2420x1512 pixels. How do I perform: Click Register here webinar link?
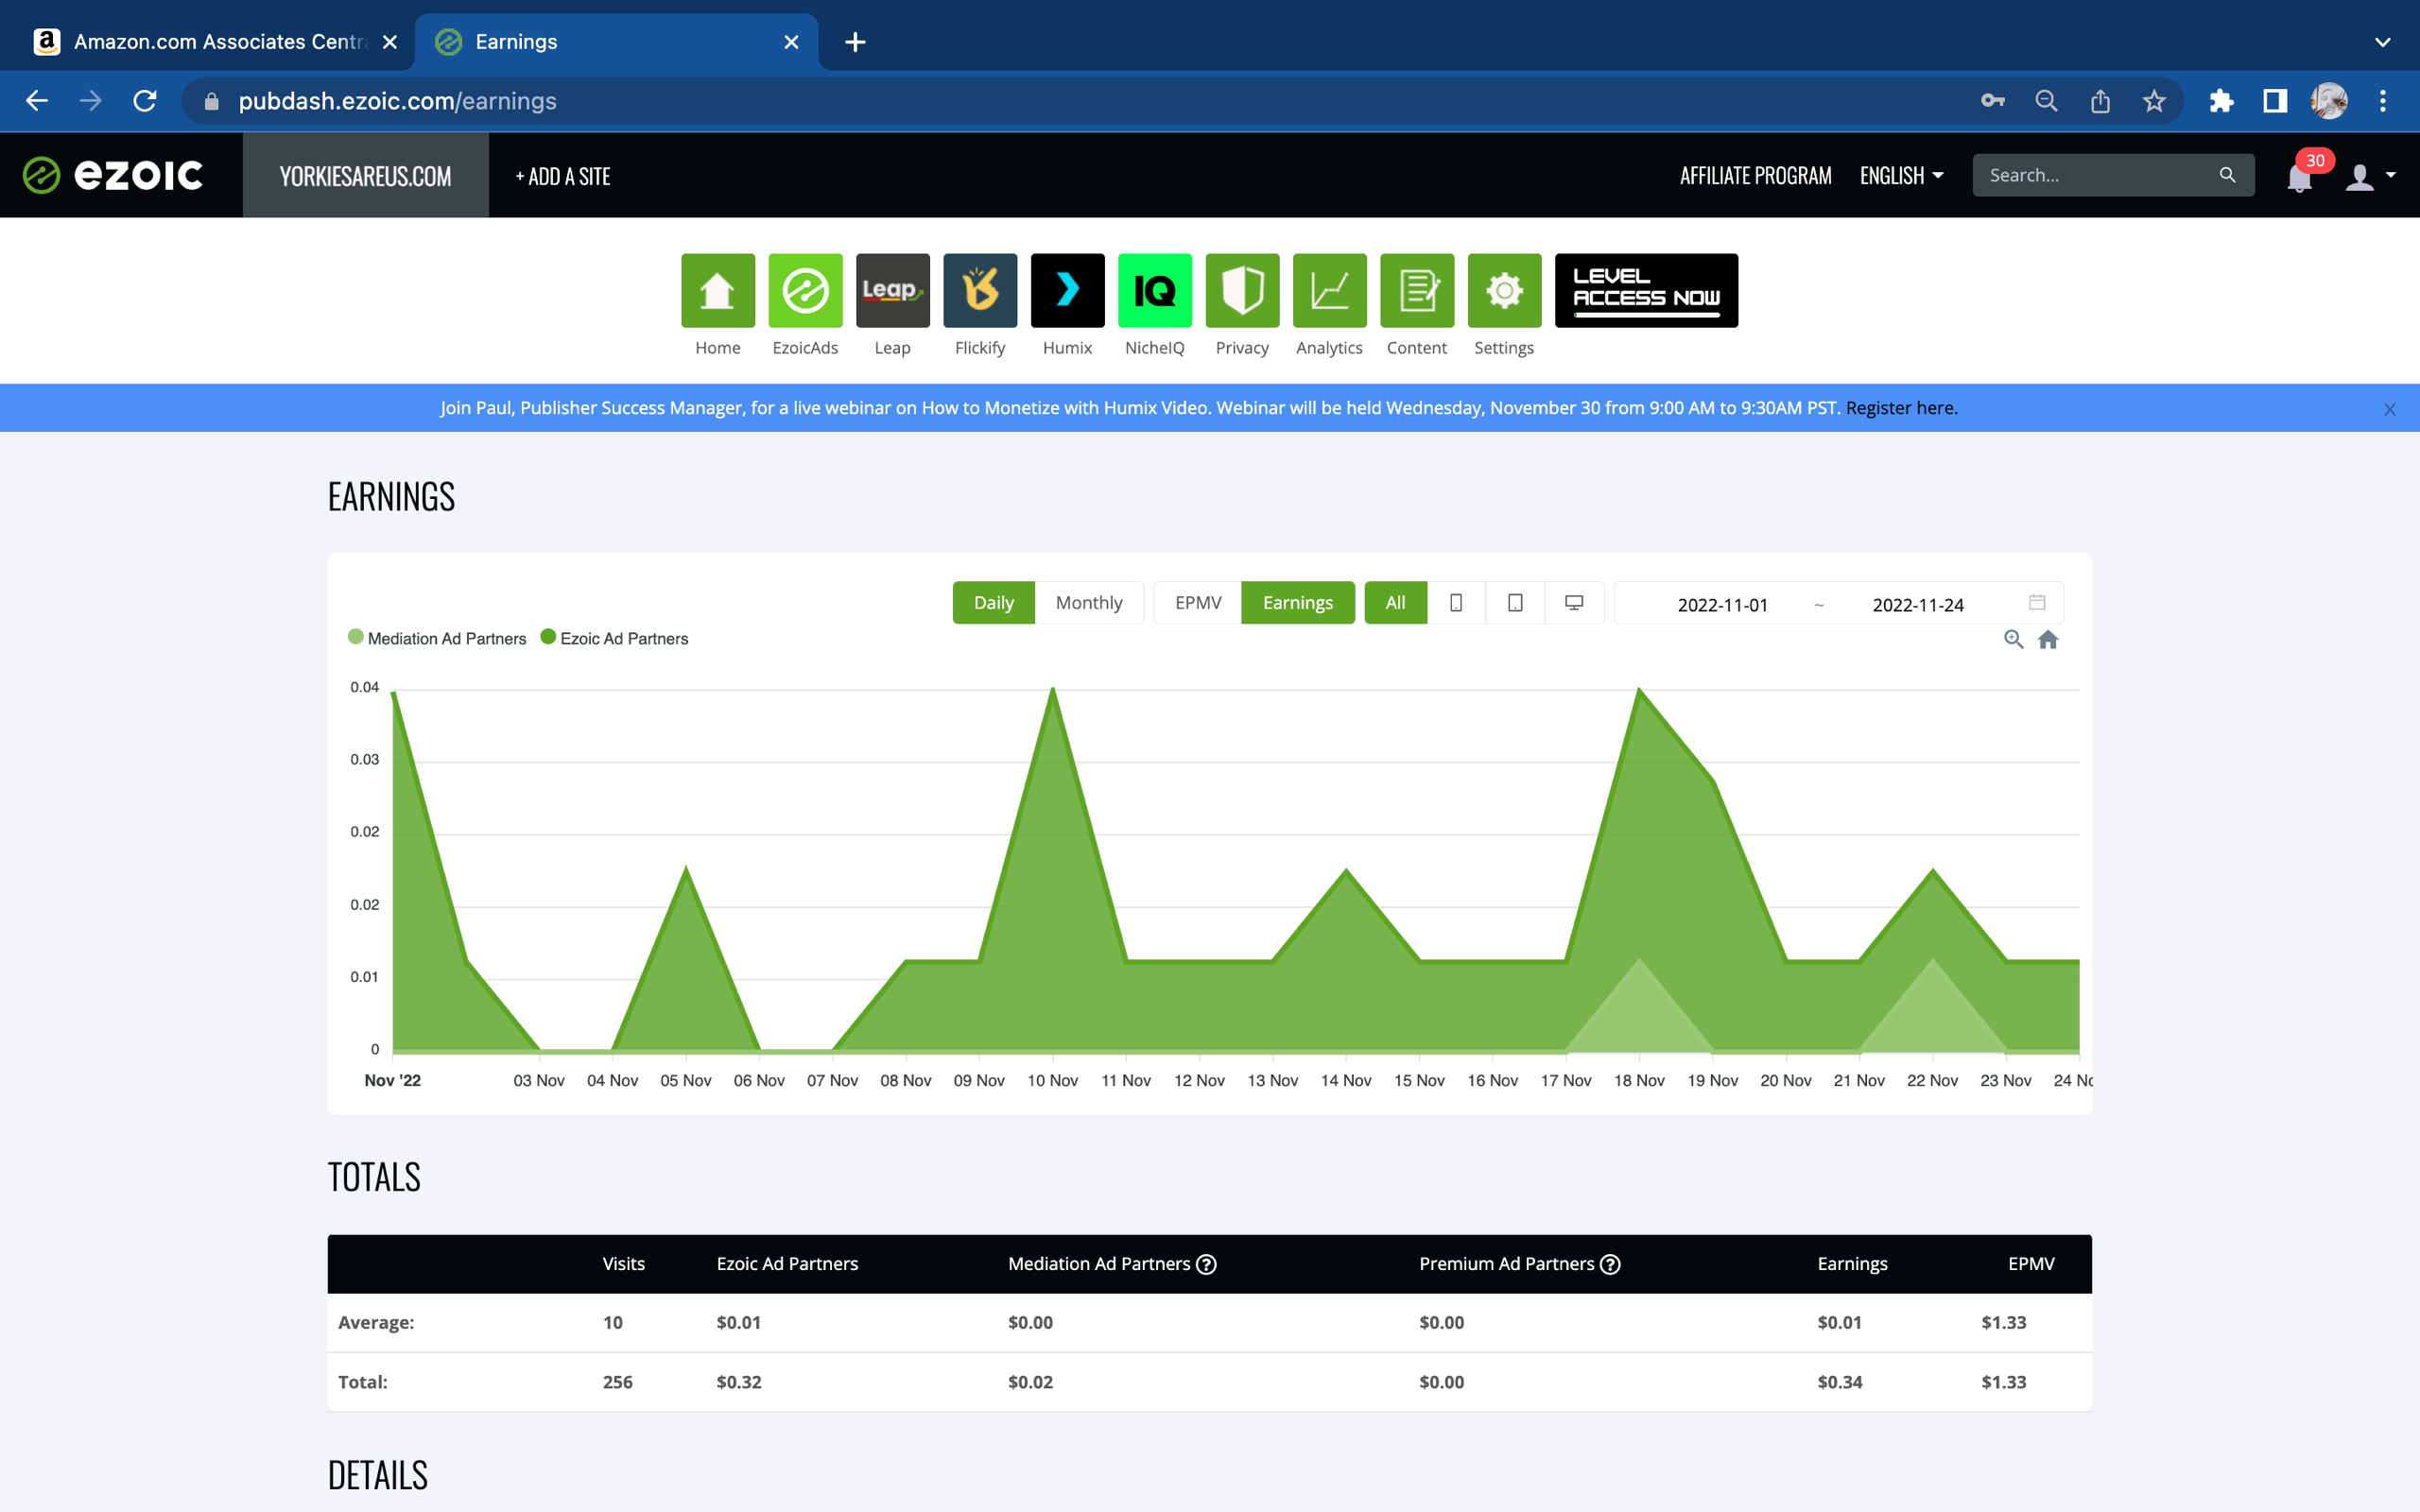(1901, 408)
